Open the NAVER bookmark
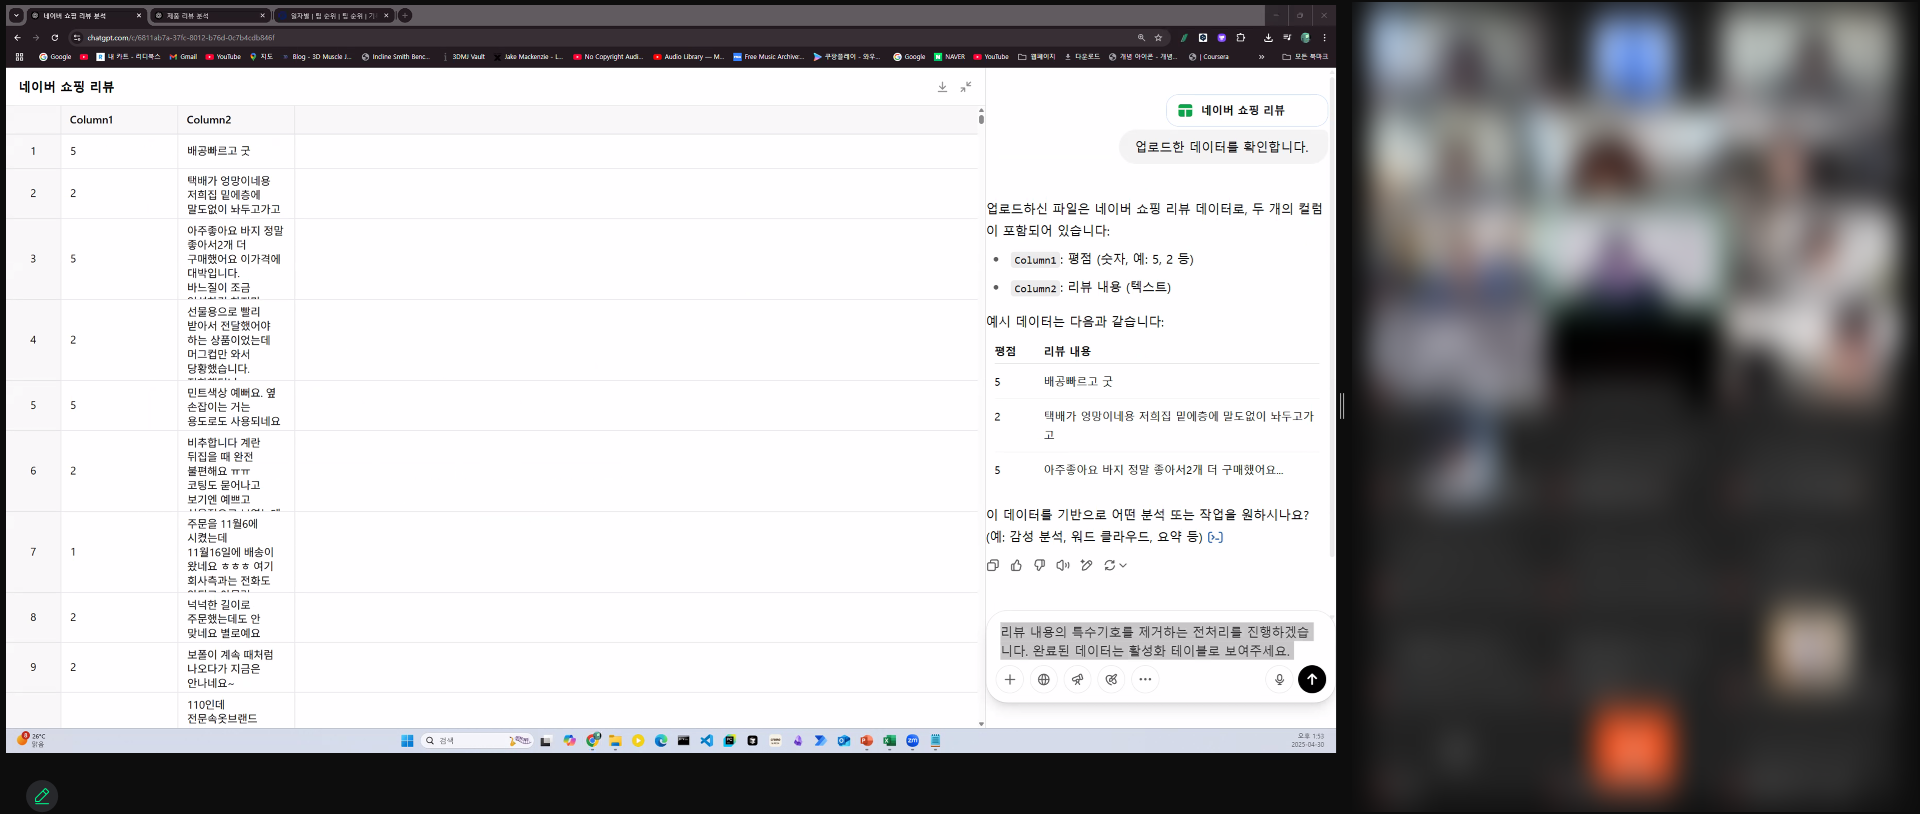1920x814 pixels. click(949, 57)
